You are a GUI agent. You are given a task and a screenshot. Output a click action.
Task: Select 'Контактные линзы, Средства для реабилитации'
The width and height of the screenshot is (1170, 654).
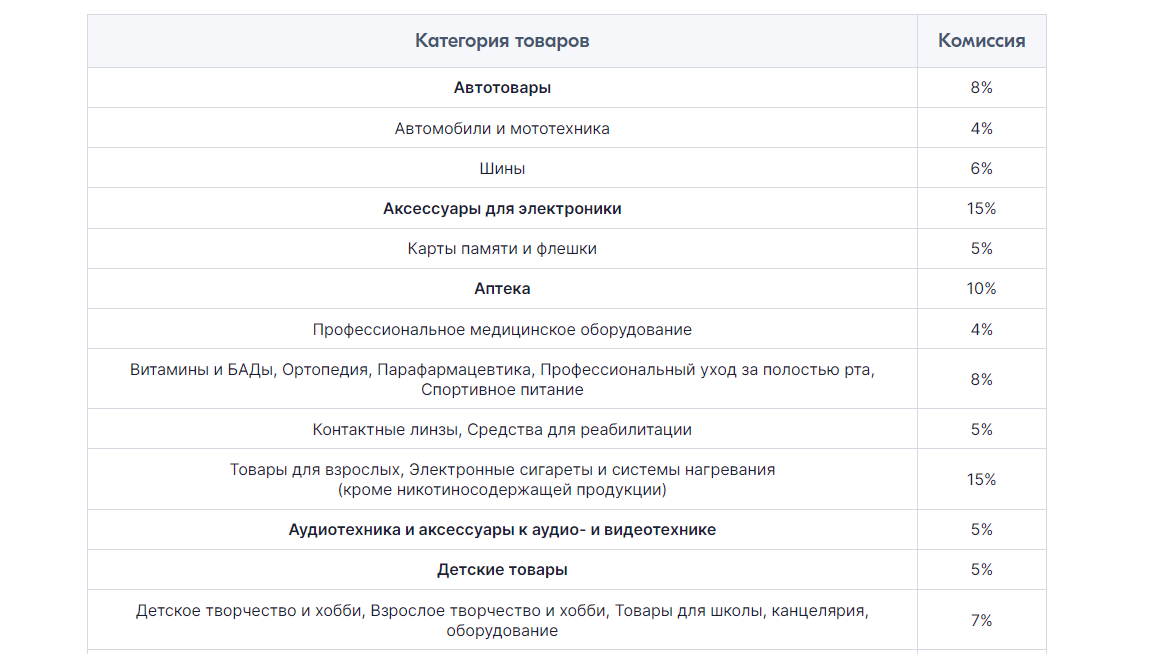tap(502, 429)
